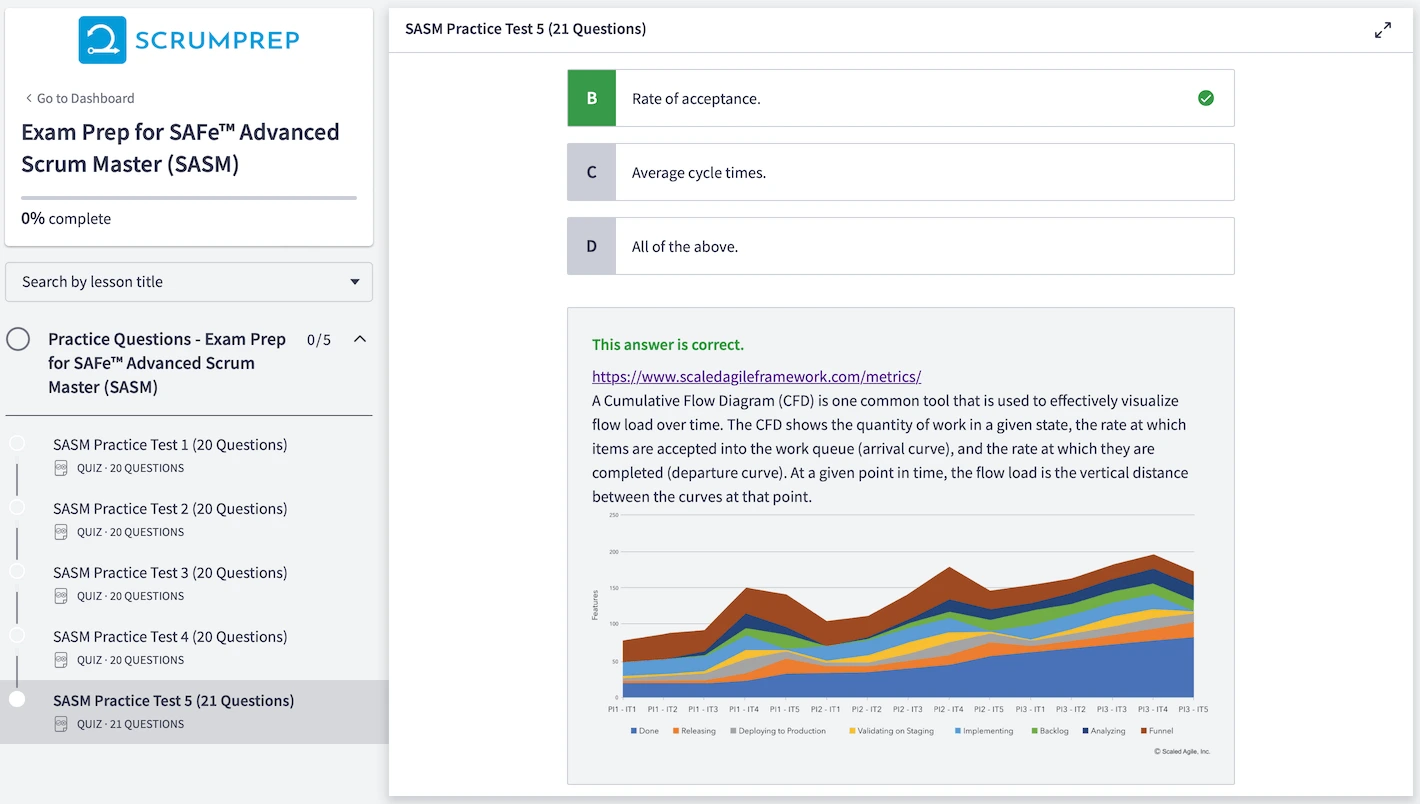Open the scaledagileframework.com metrics link
Screen dimensions: 1420x804
coord(756,377)
